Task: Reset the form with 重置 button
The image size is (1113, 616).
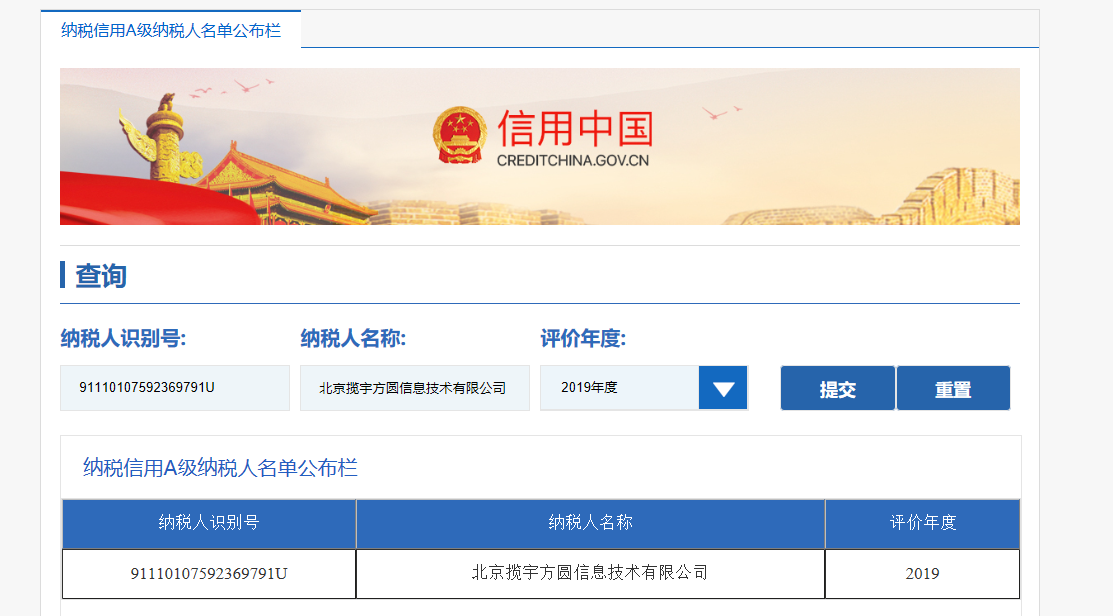Action: 953,388
